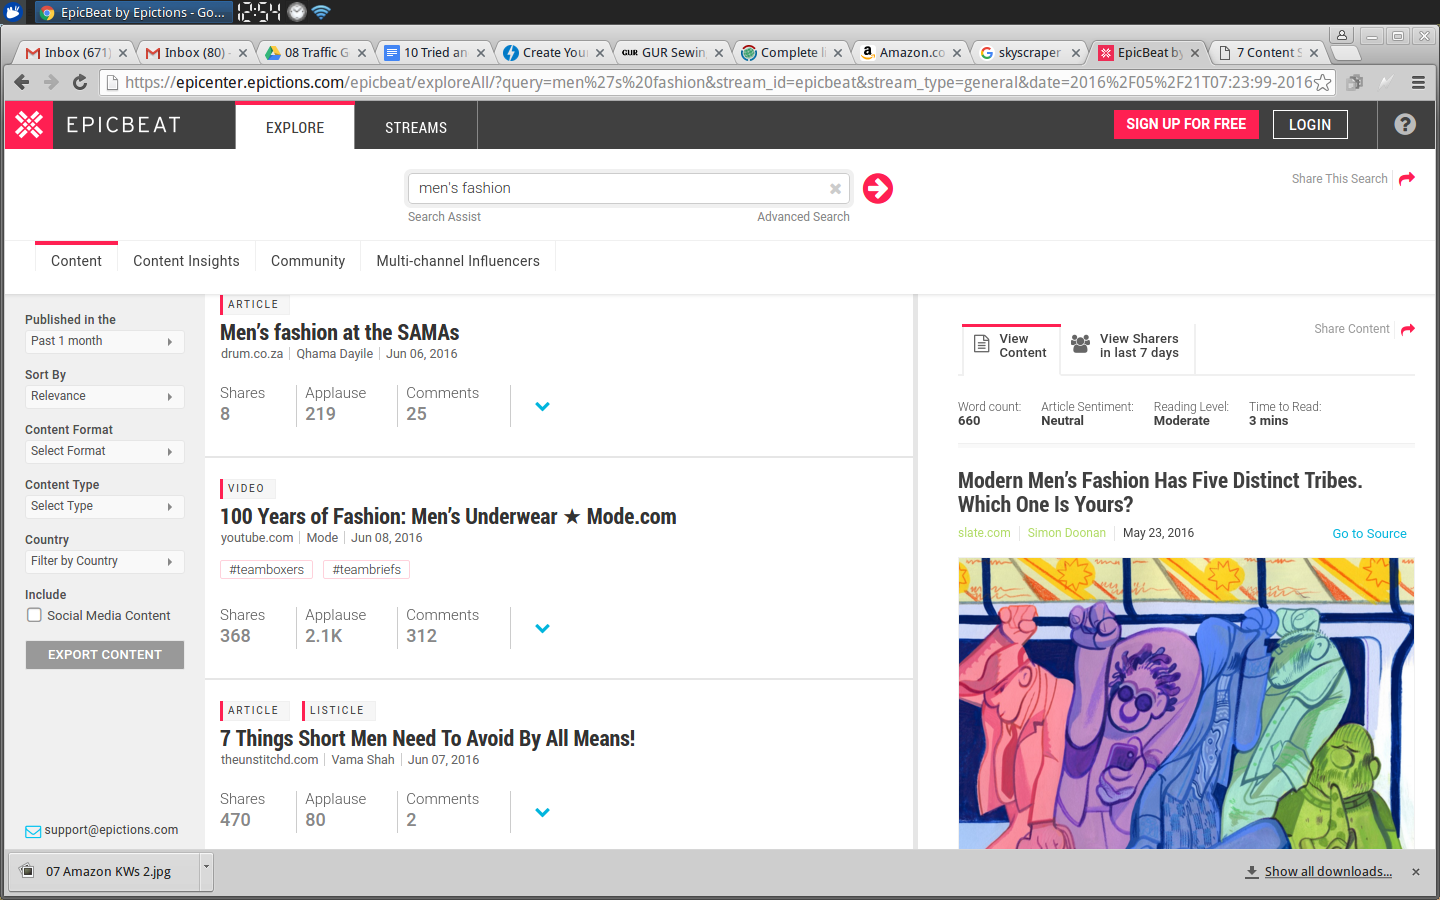Select the Content tab
The height and width of the screenshot is (900, 1440).
click(x=76, y=261)
